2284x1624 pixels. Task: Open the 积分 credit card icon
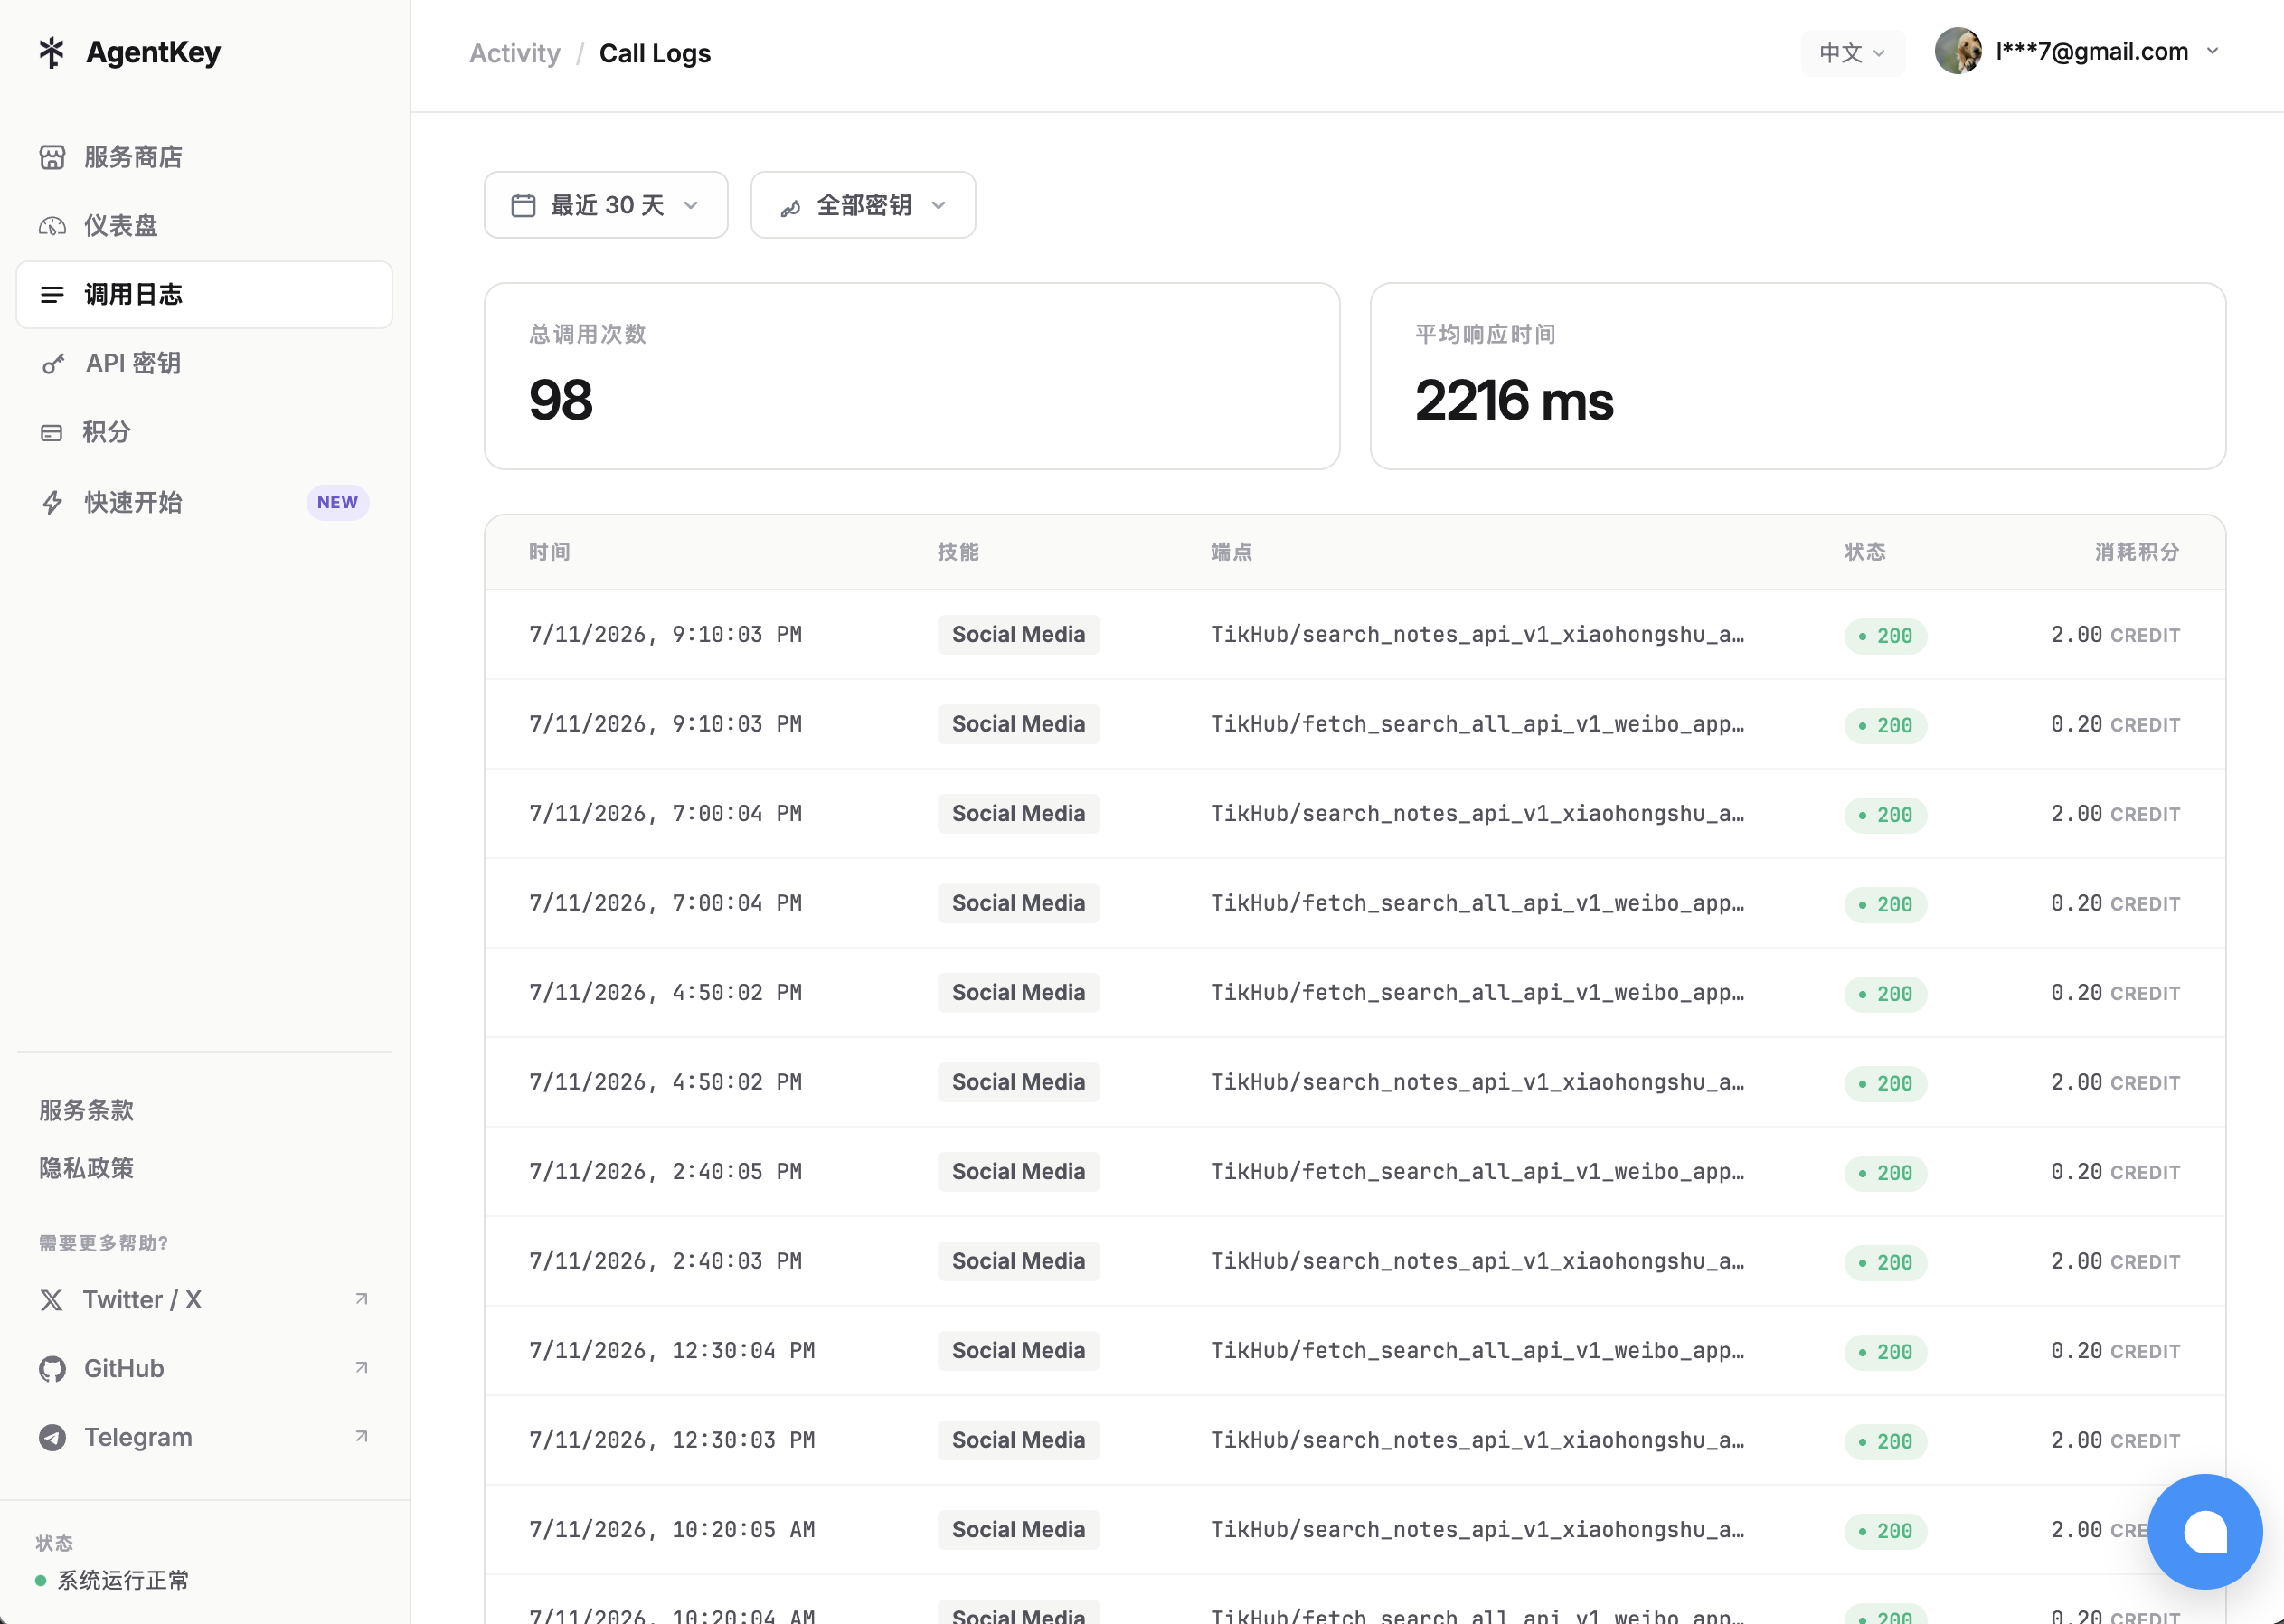point(51,433)
